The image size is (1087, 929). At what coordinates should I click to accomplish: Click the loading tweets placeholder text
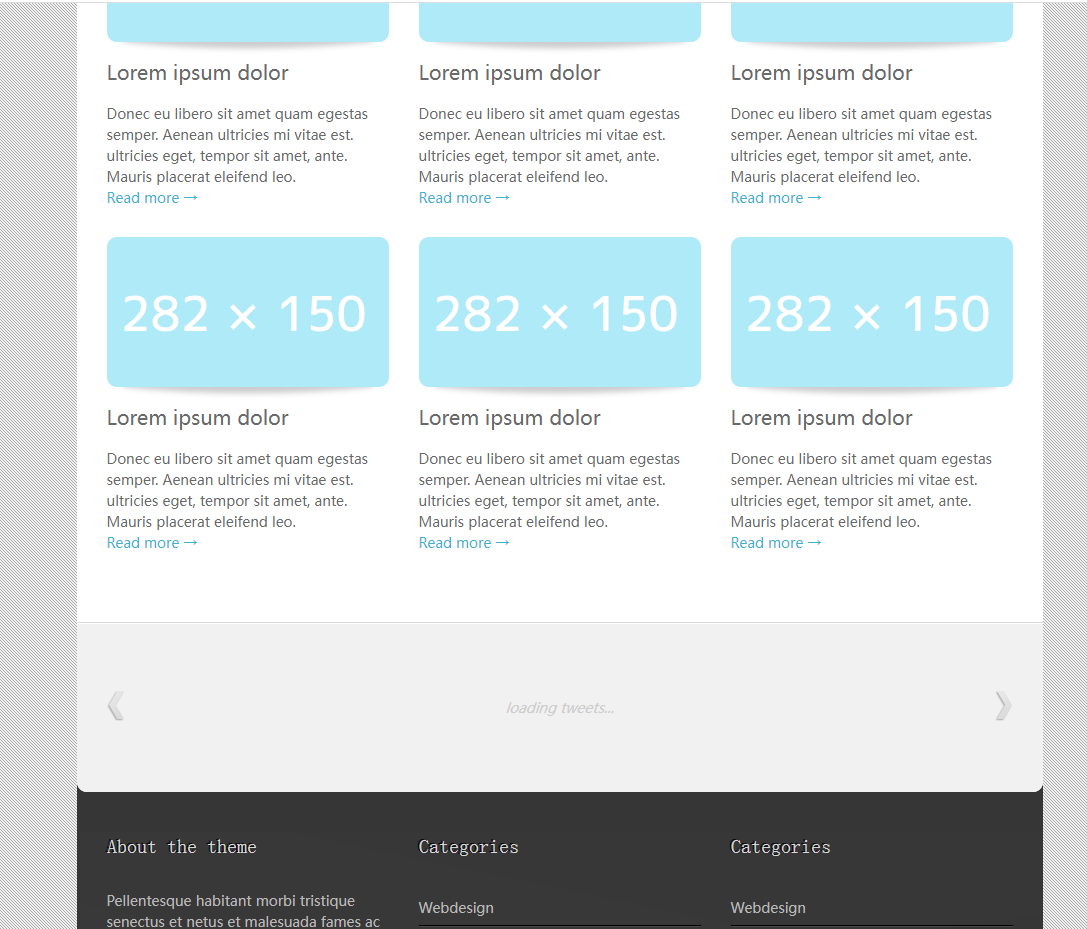560,708
